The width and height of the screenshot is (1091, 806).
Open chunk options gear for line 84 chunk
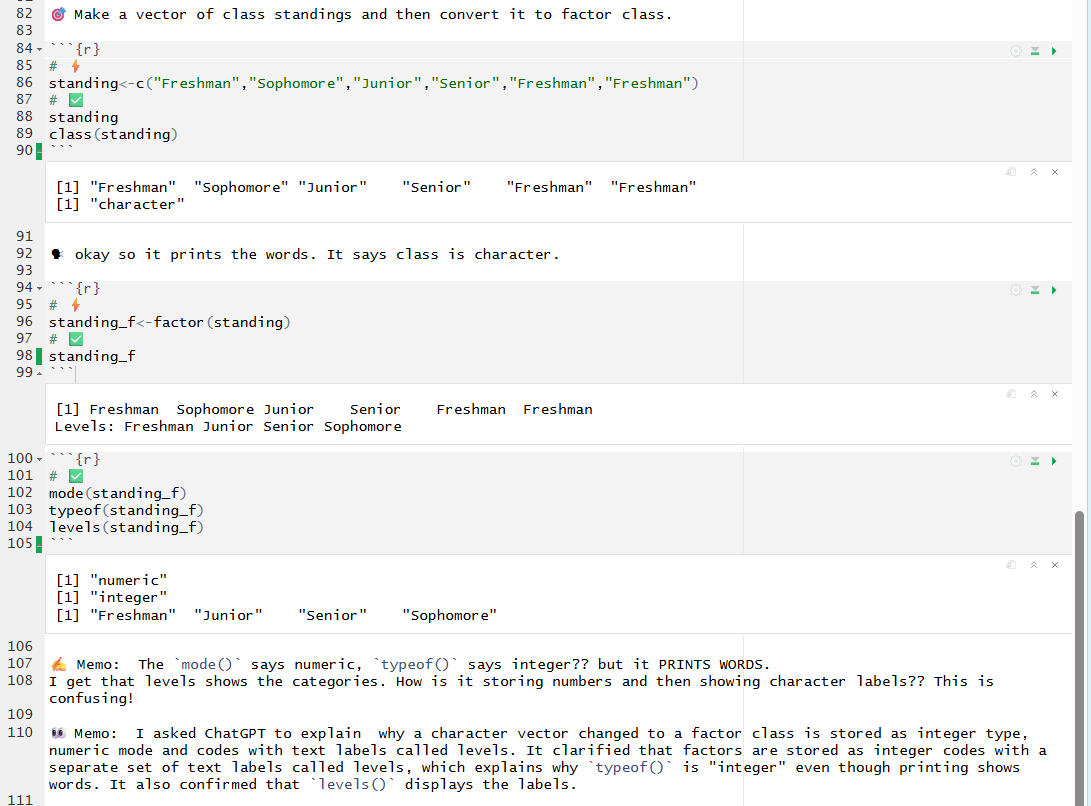(1016, 51)
